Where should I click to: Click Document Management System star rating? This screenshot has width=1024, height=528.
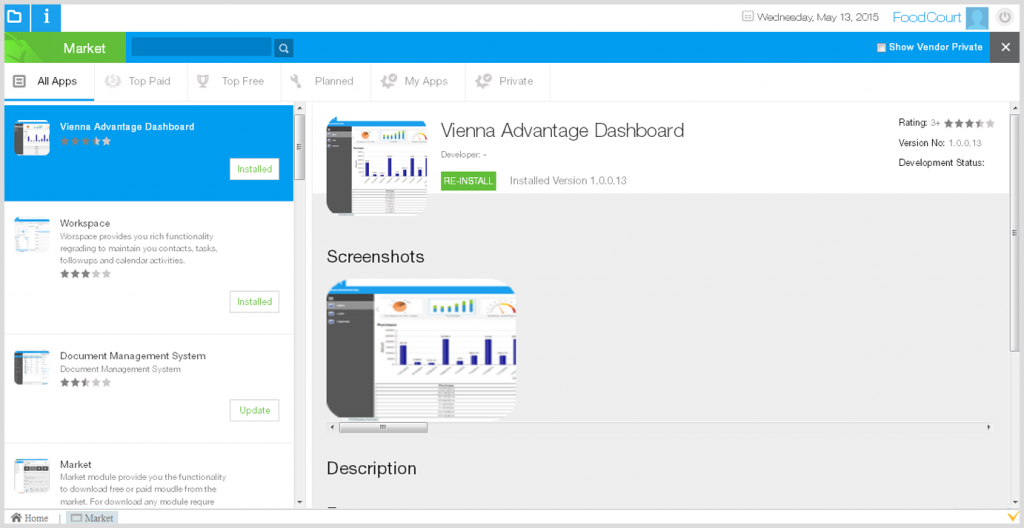click(x=86, y=382)
